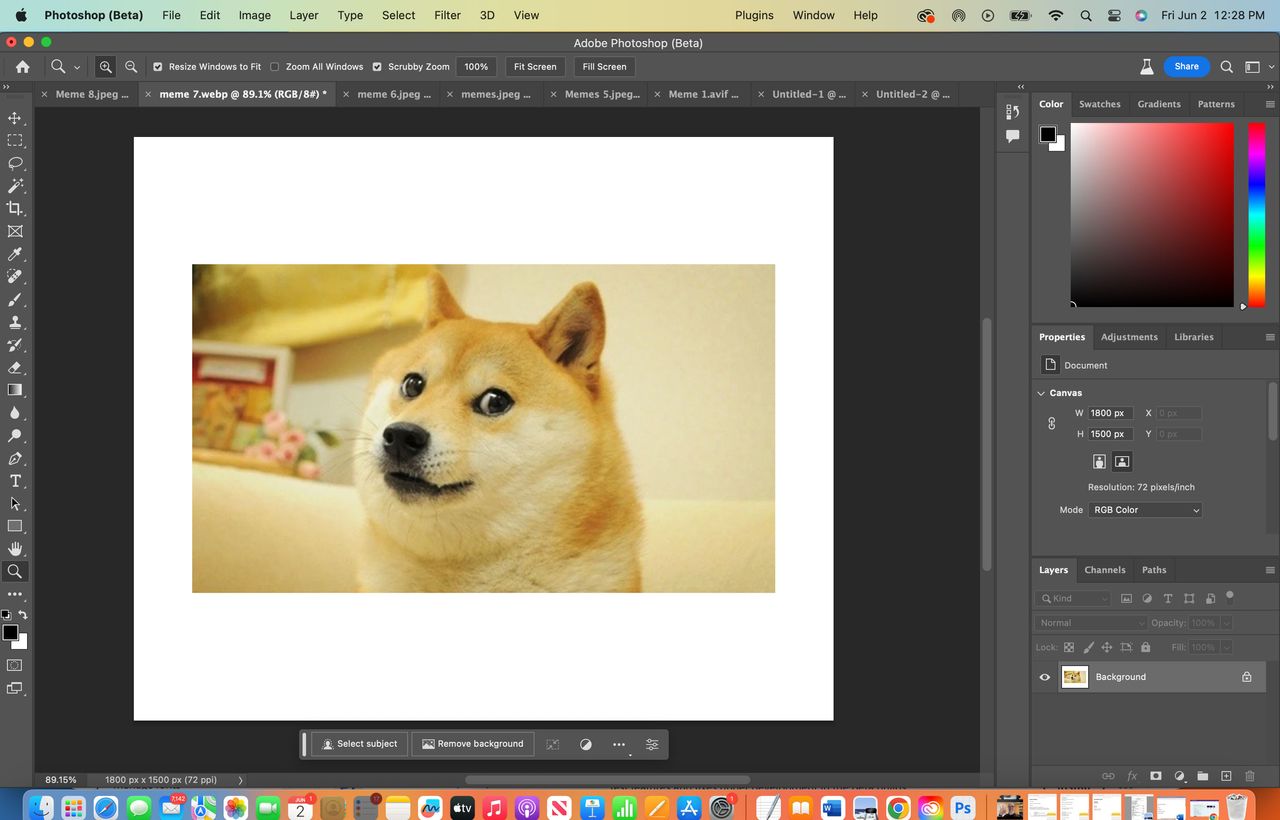Screen dimensions: 1280x820
Task: Select the Horizontal Type tool
Action: pos(15,481)
